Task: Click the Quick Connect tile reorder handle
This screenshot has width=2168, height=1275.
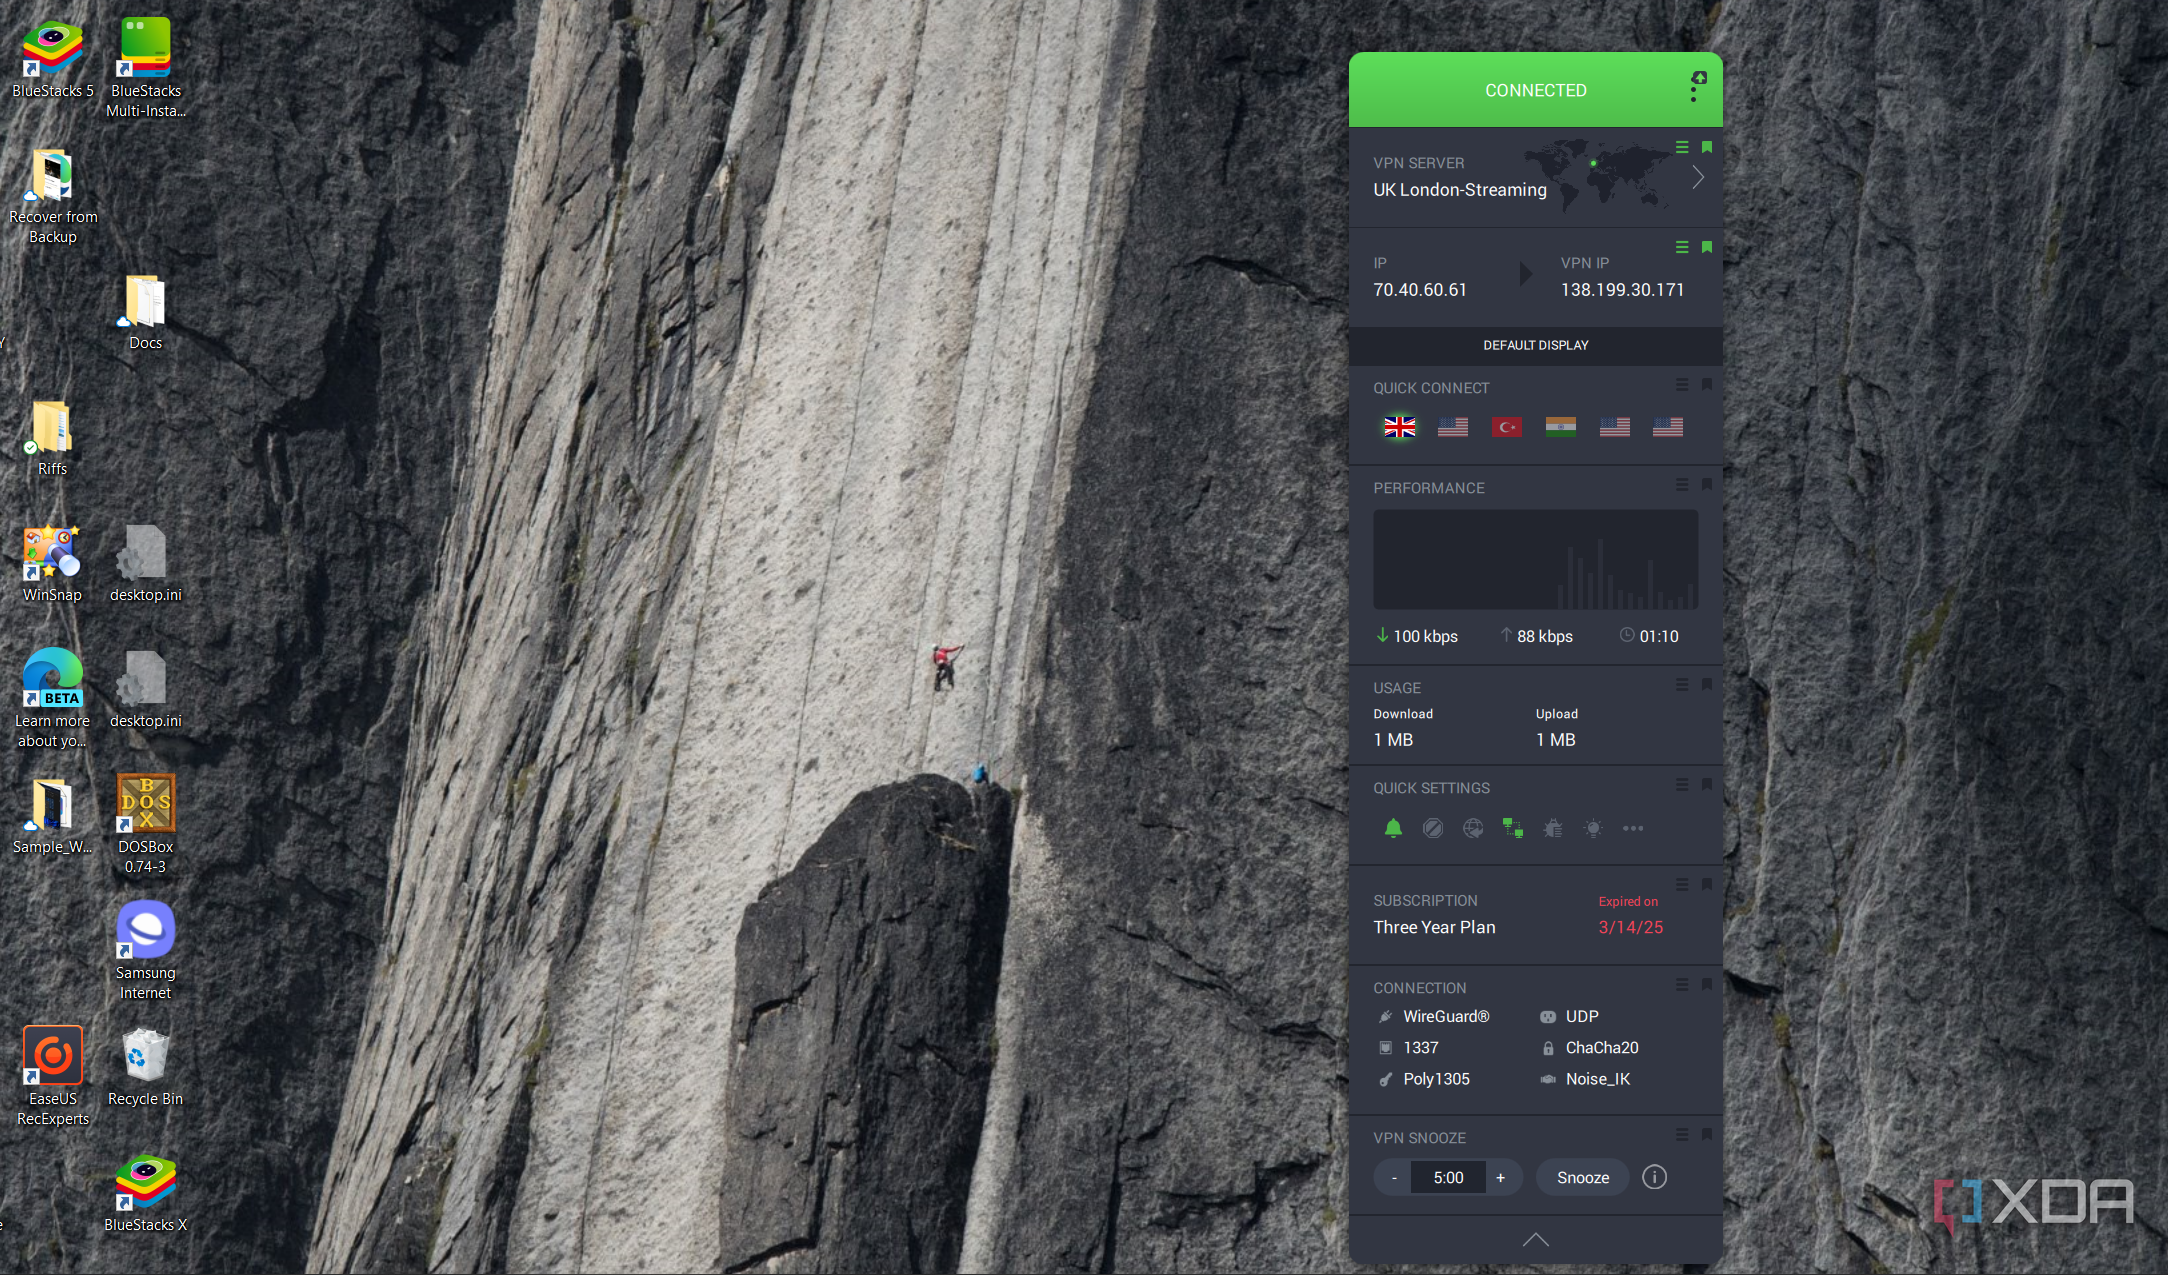Action: [x=1682, y=385]
